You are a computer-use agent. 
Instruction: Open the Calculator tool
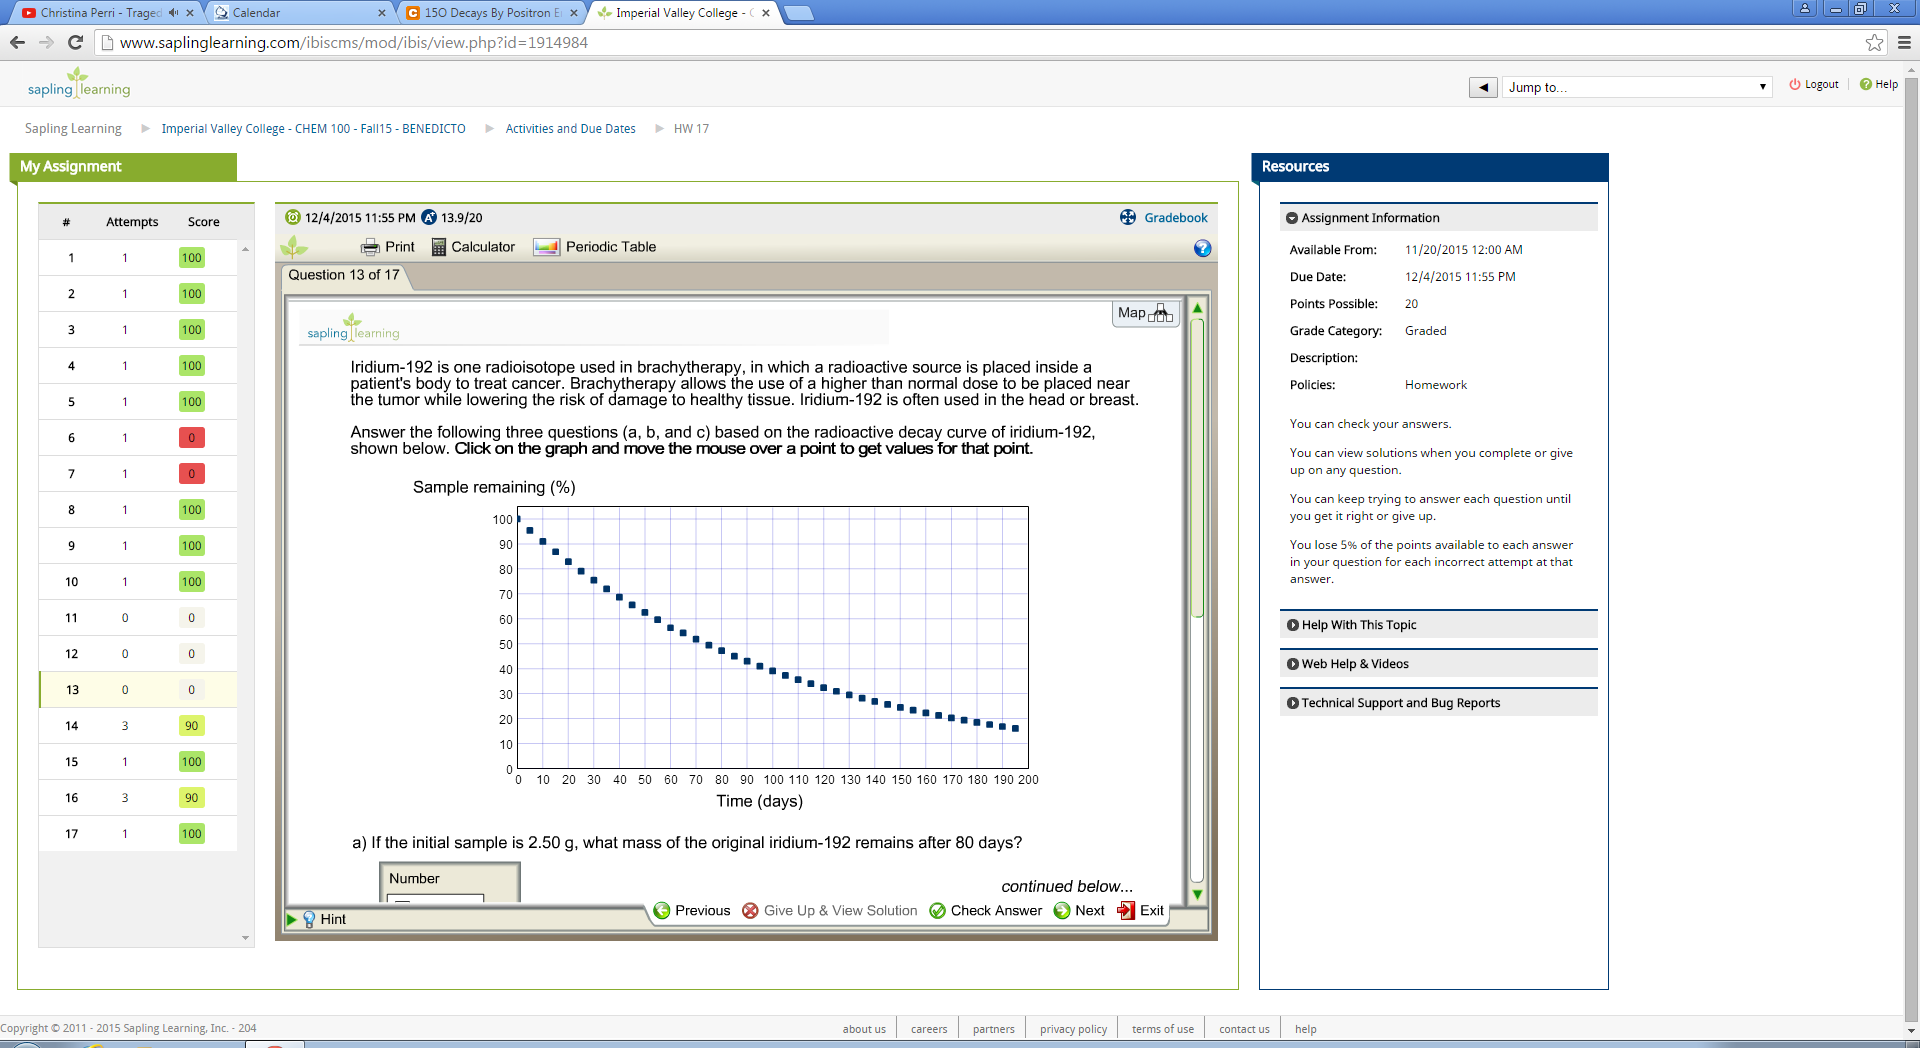point(473,247)
